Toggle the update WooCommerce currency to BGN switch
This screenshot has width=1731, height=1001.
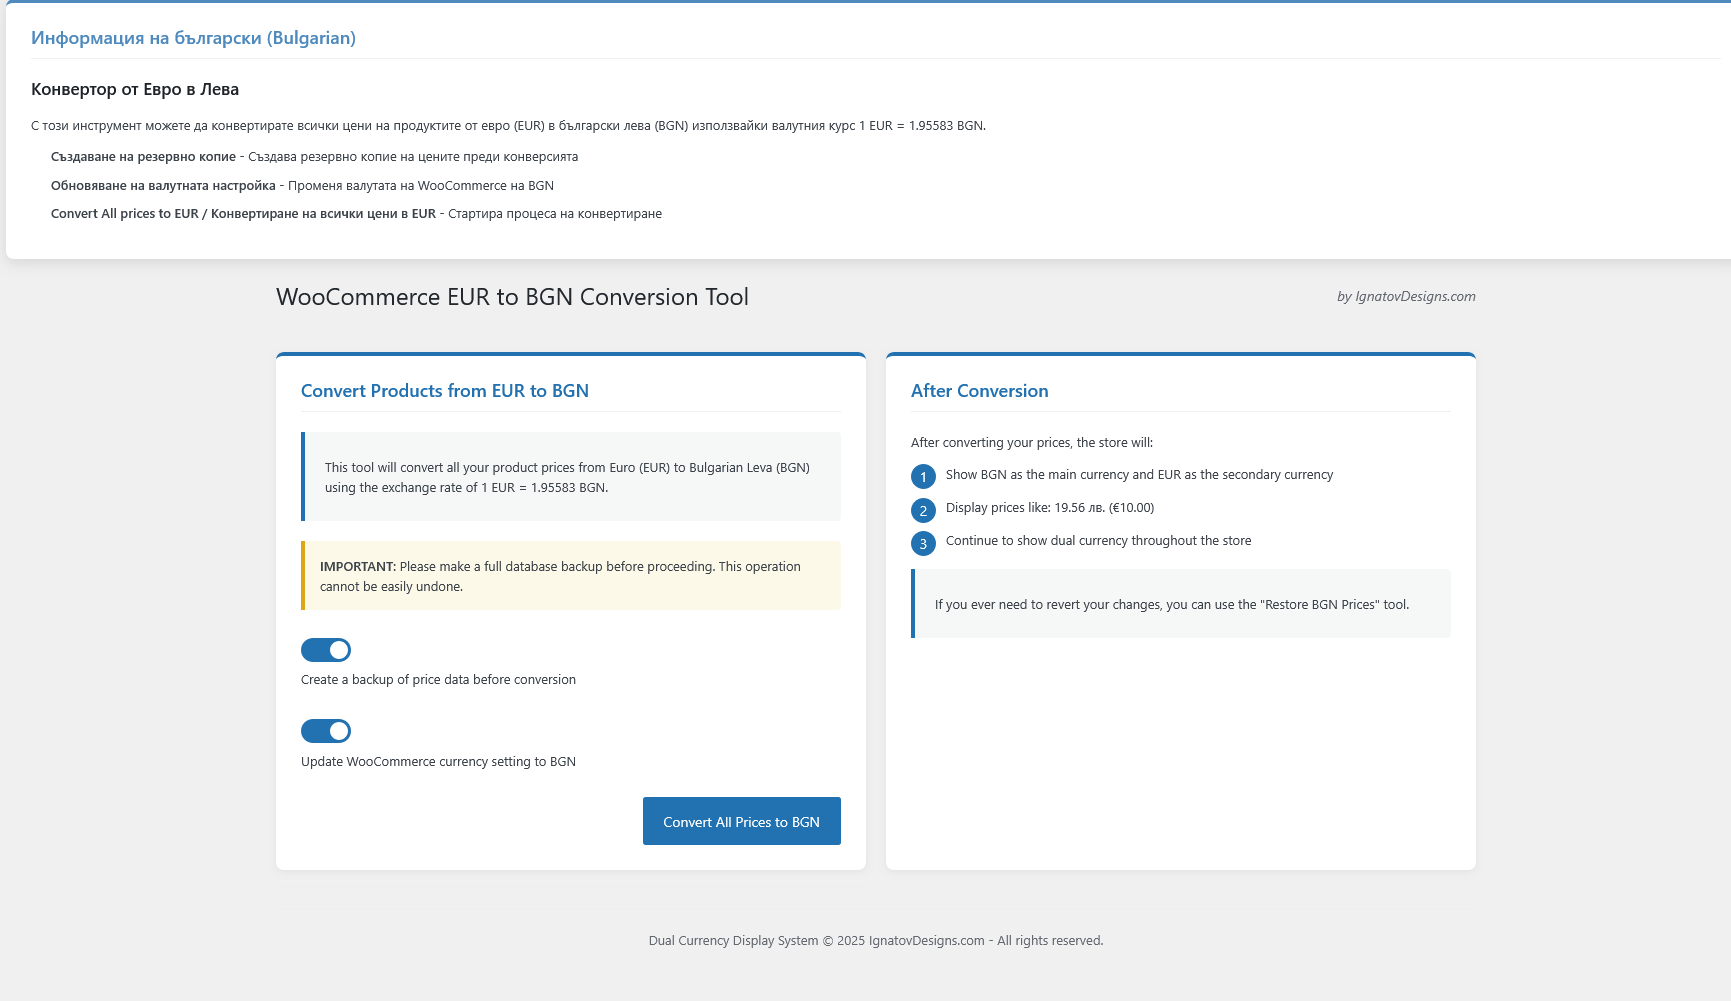[326, 731]
